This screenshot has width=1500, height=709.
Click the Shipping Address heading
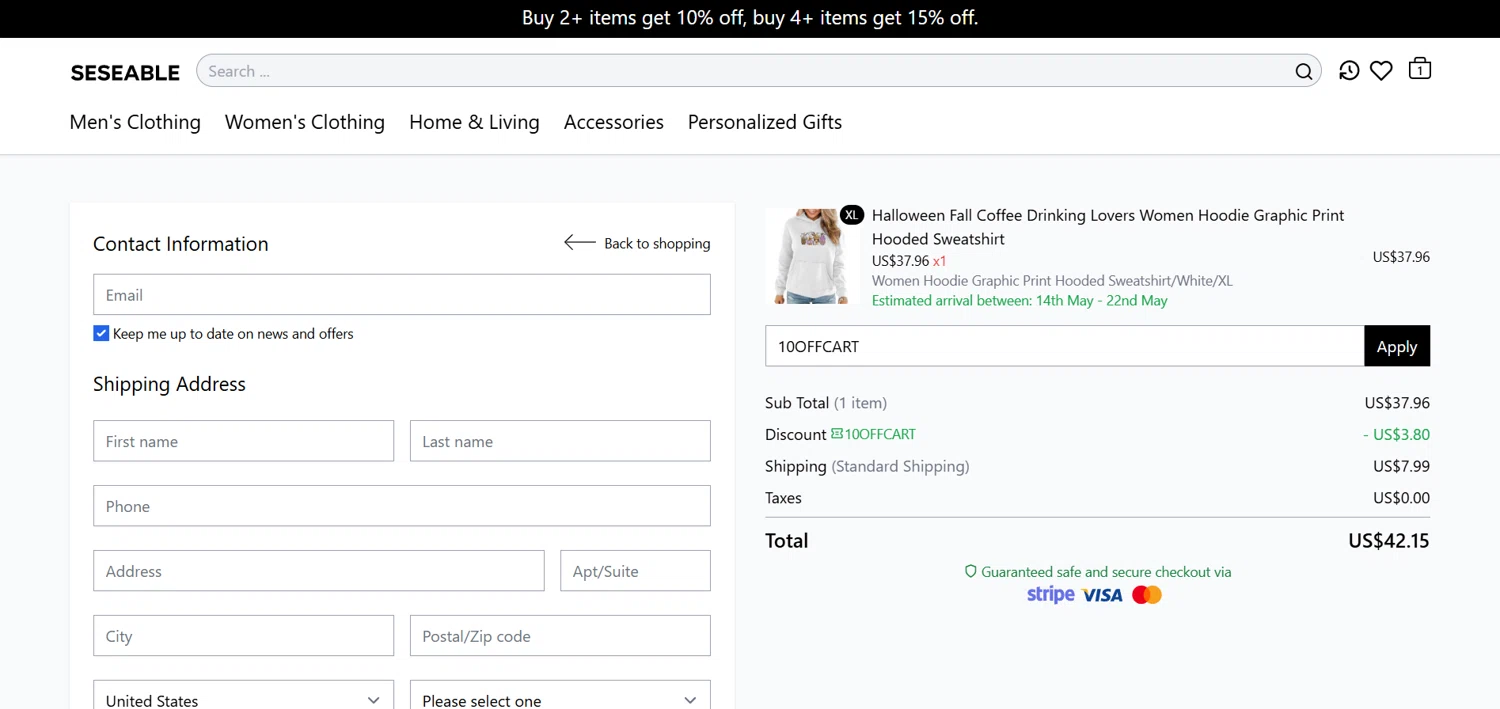[x=169, y=384]
